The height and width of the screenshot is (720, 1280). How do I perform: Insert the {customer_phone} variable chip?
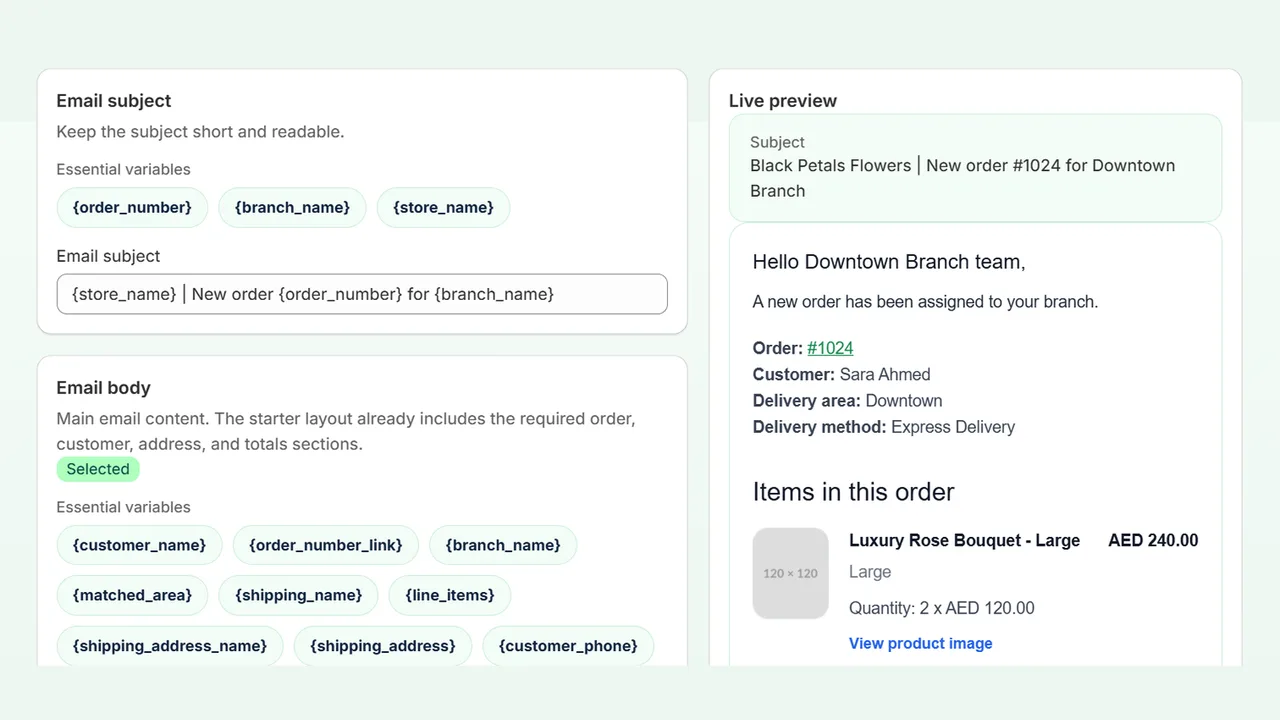[x=568, y=646]
